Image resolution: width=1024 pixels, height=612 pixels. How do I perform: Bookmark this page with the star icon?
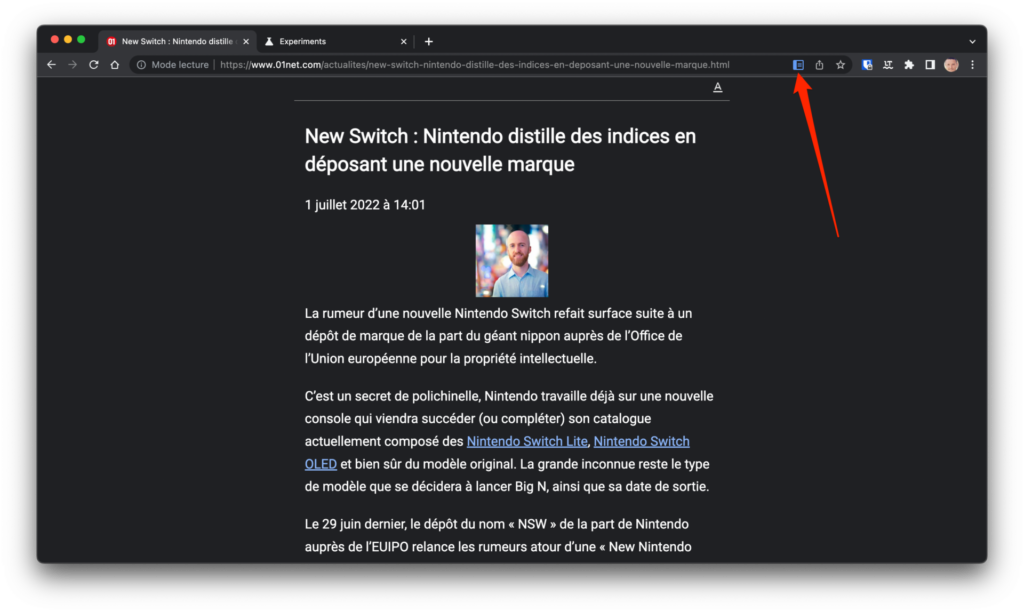(x=840, y=65)
